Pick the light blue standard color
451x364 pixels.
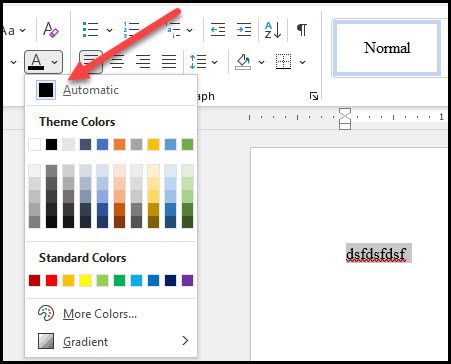point(136,281)
